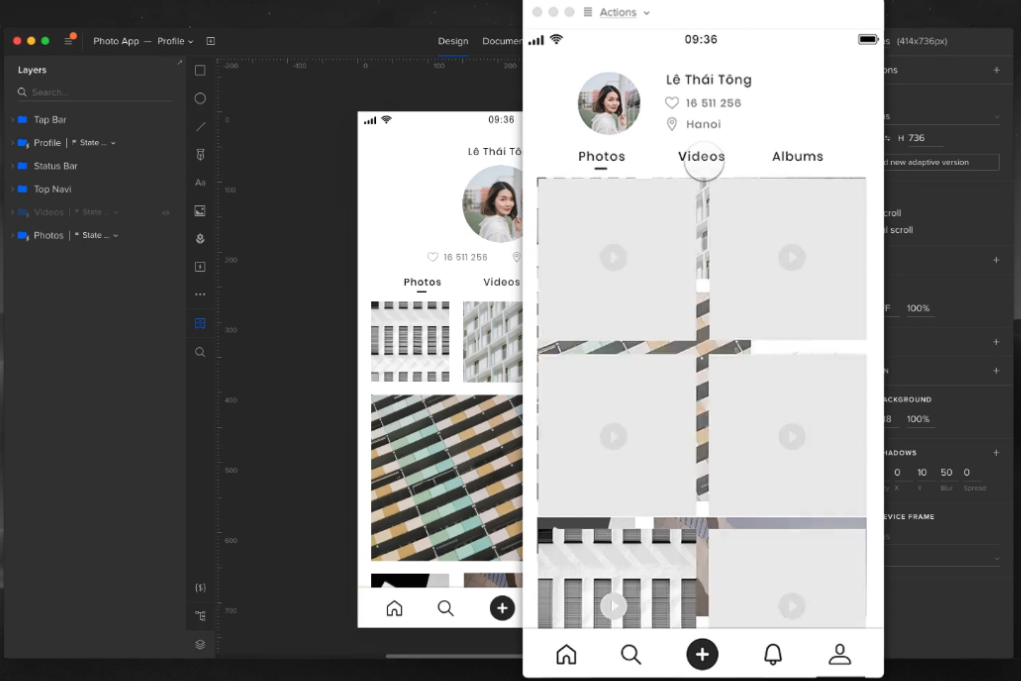Switch to the Design tab
1021x681 pixels.
[x=453, y=41]
